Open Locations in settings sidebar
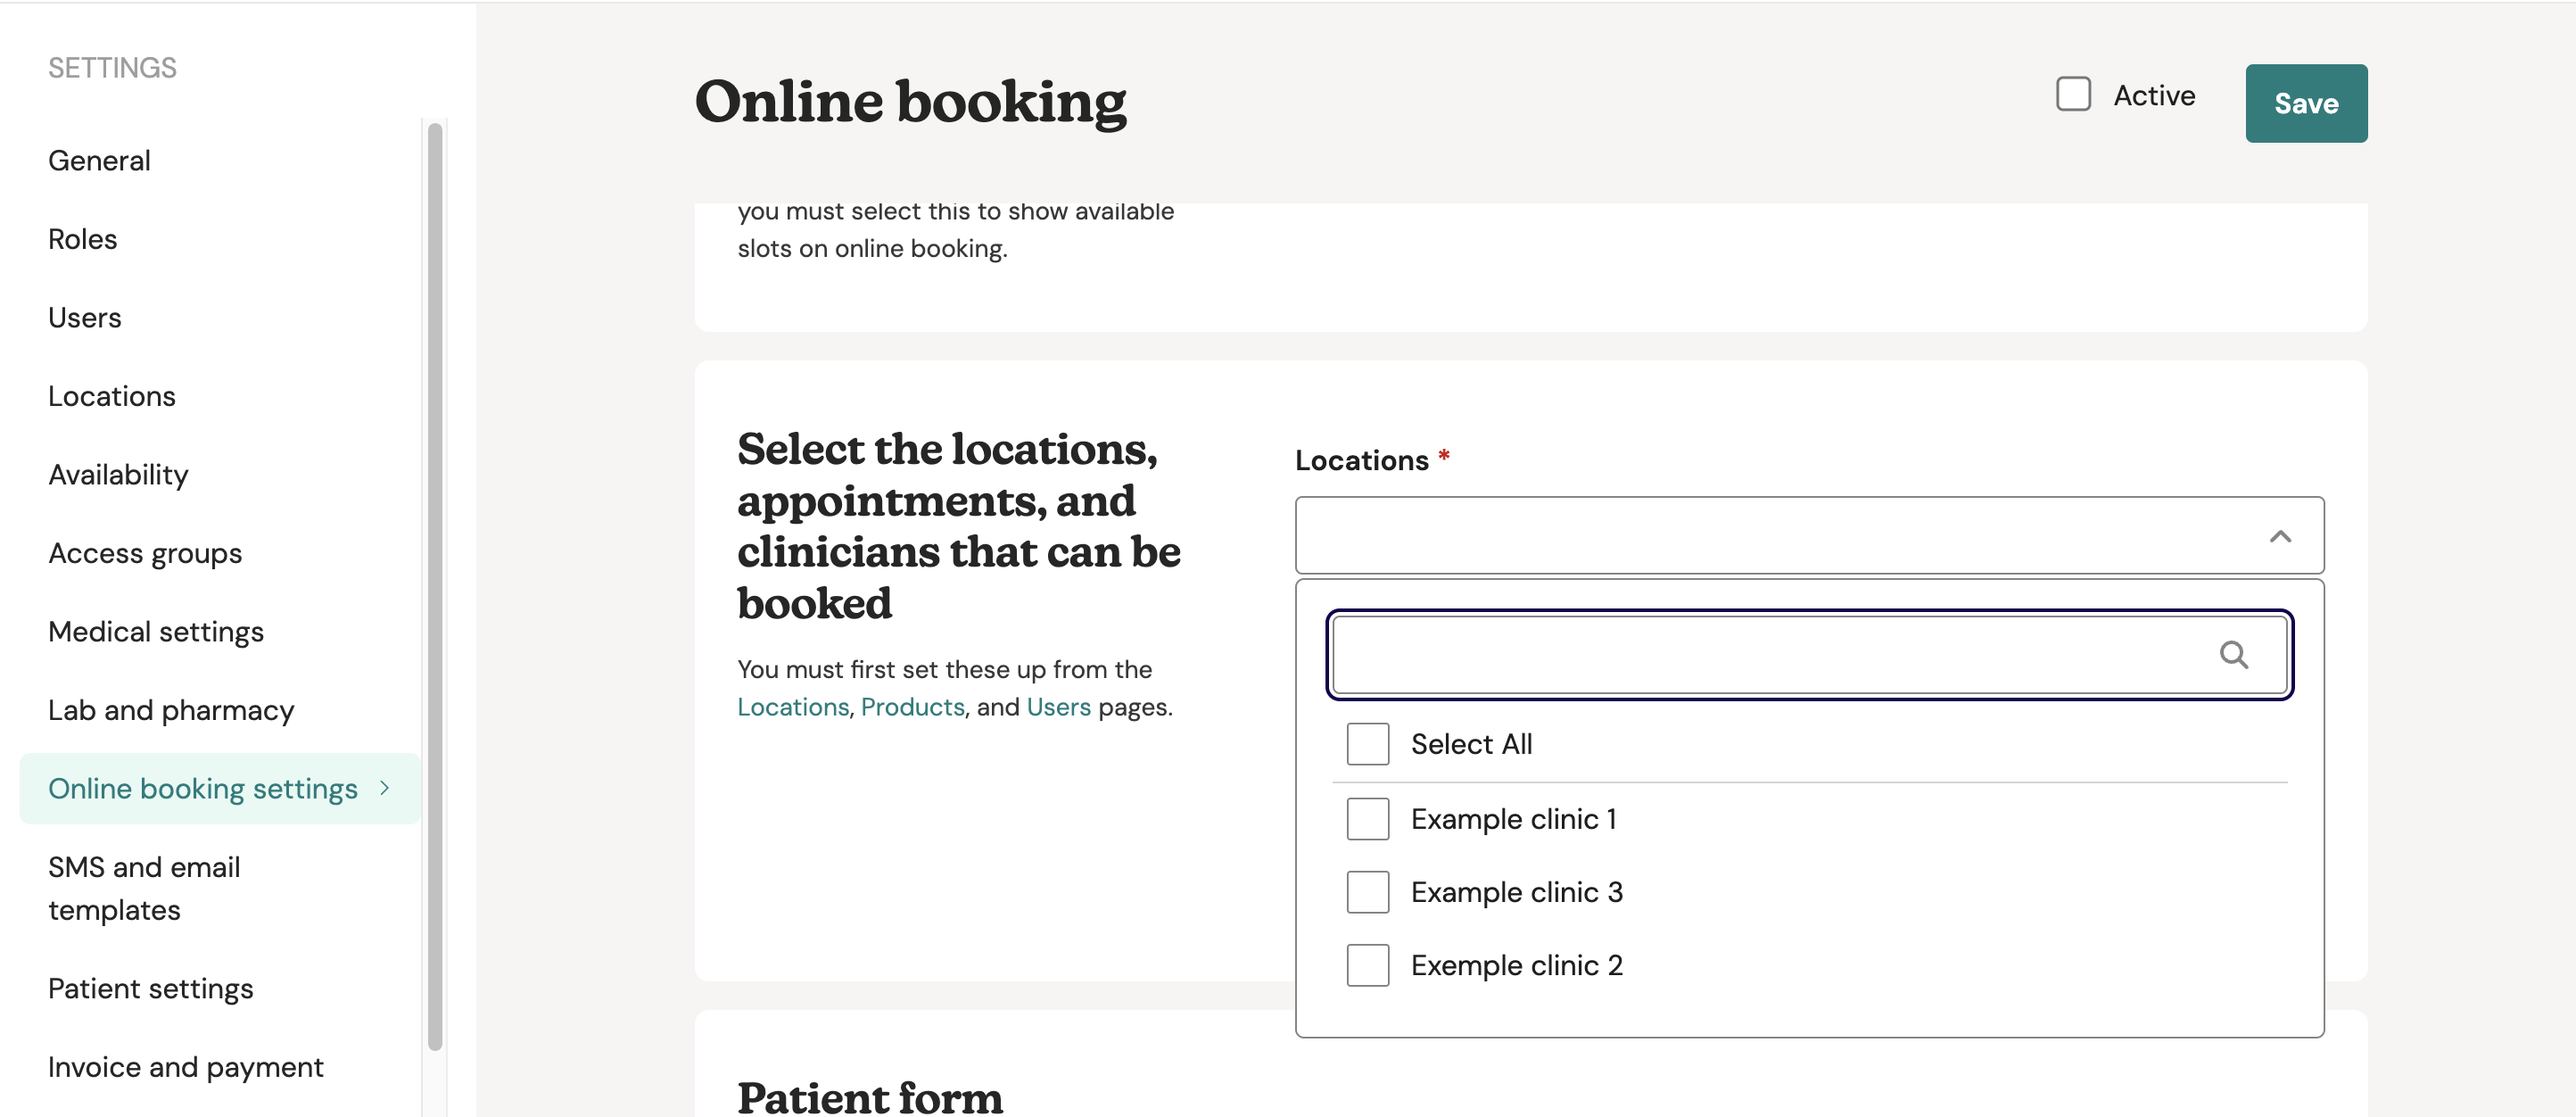This screenshot has width=2576, height=1117. [x=111, y=396]
